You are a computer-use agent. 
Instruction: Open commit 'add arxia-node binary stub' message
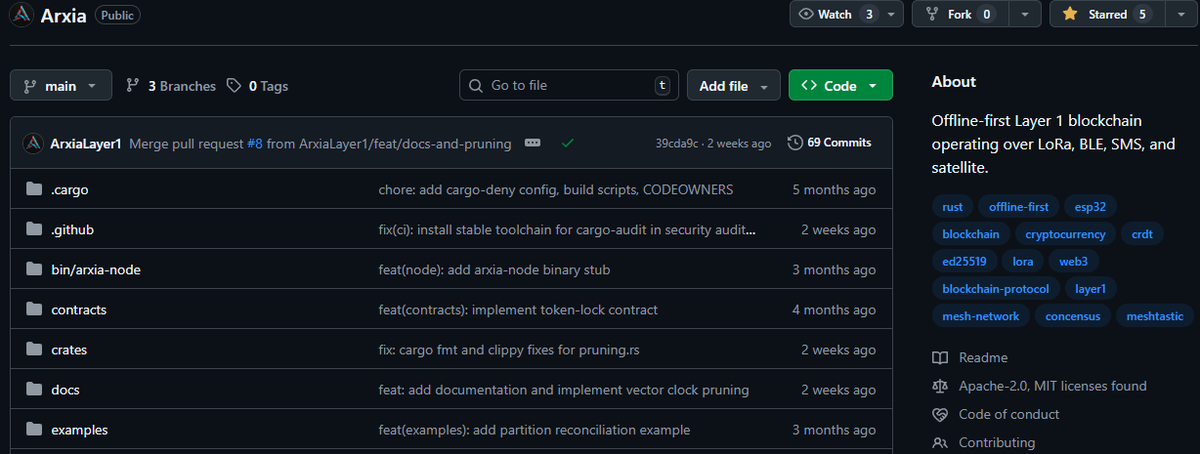[x=494, y=270]
